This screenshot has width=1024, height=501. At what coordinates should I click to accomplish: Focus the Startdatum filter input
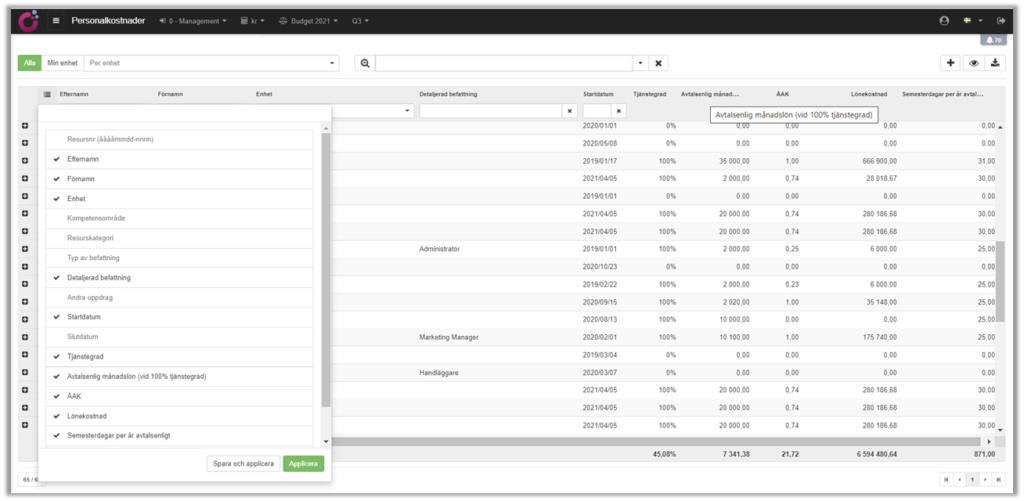(x=598, y=111)
